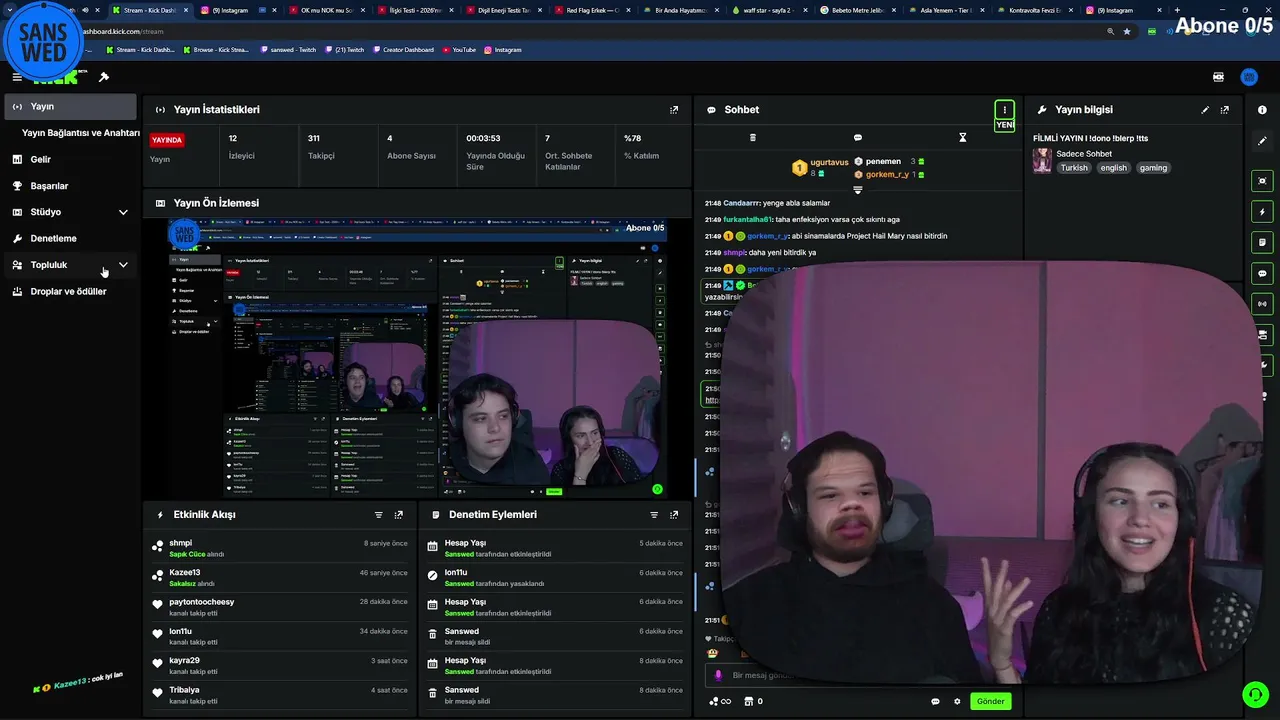
Task: Expand the Stüdyo sidebar section
Action: coord(123,212)
